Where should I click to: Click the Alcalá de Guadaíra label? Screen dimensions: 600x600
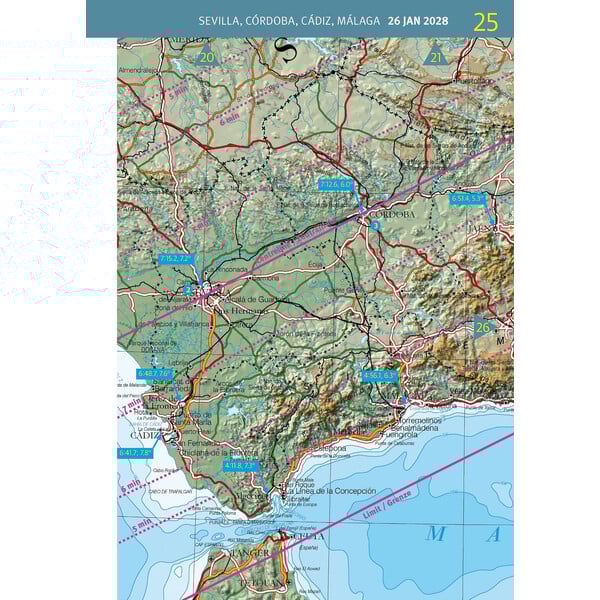pos(256,299)
